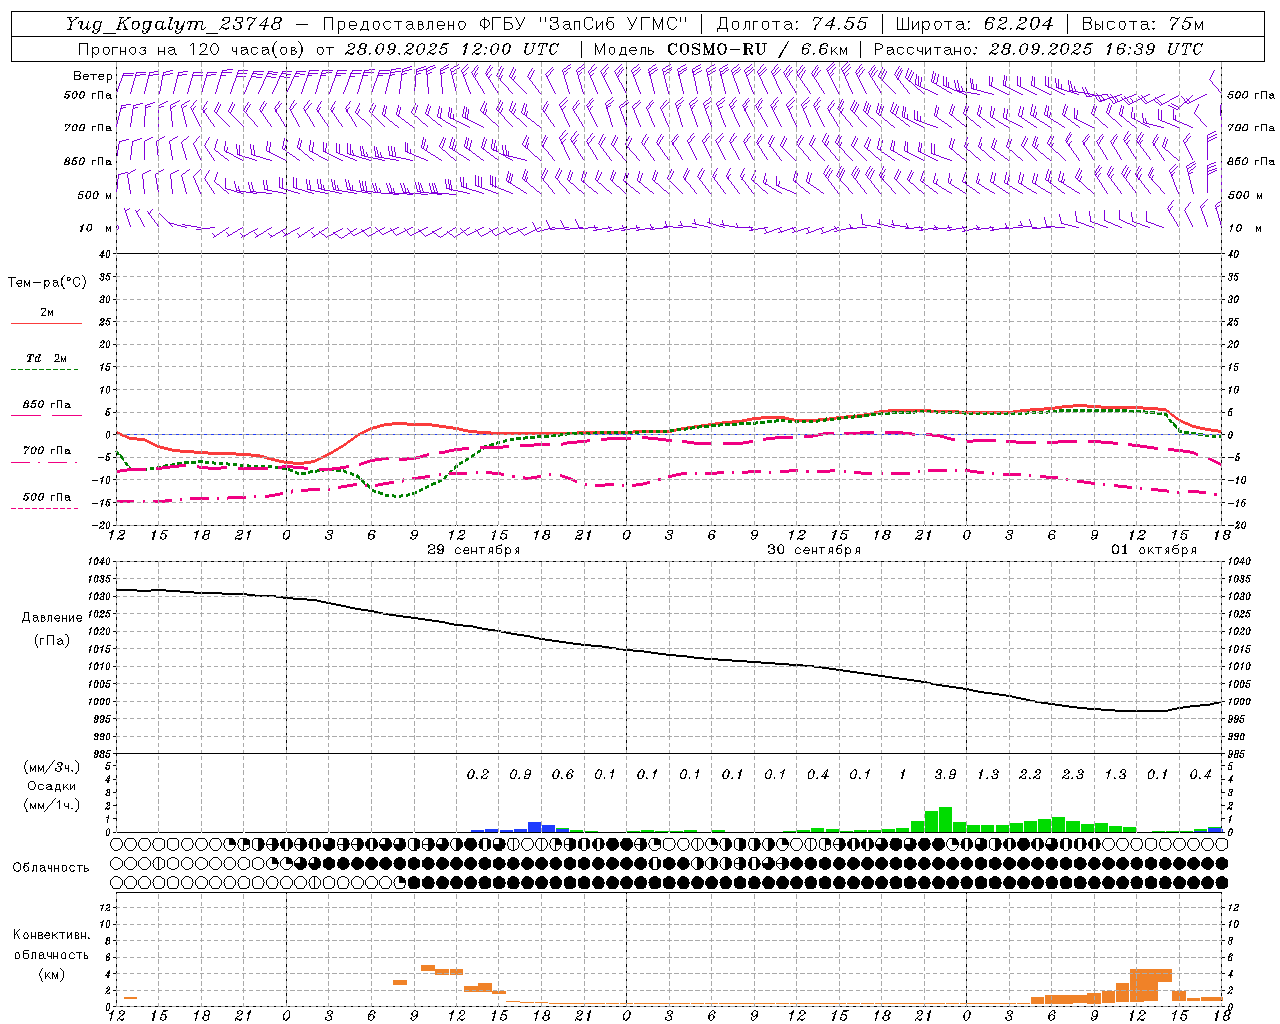This screenshot has height=1024, width=1280.
Task: Click the (км) convective height unit label
Action: (x=52, y=974)
